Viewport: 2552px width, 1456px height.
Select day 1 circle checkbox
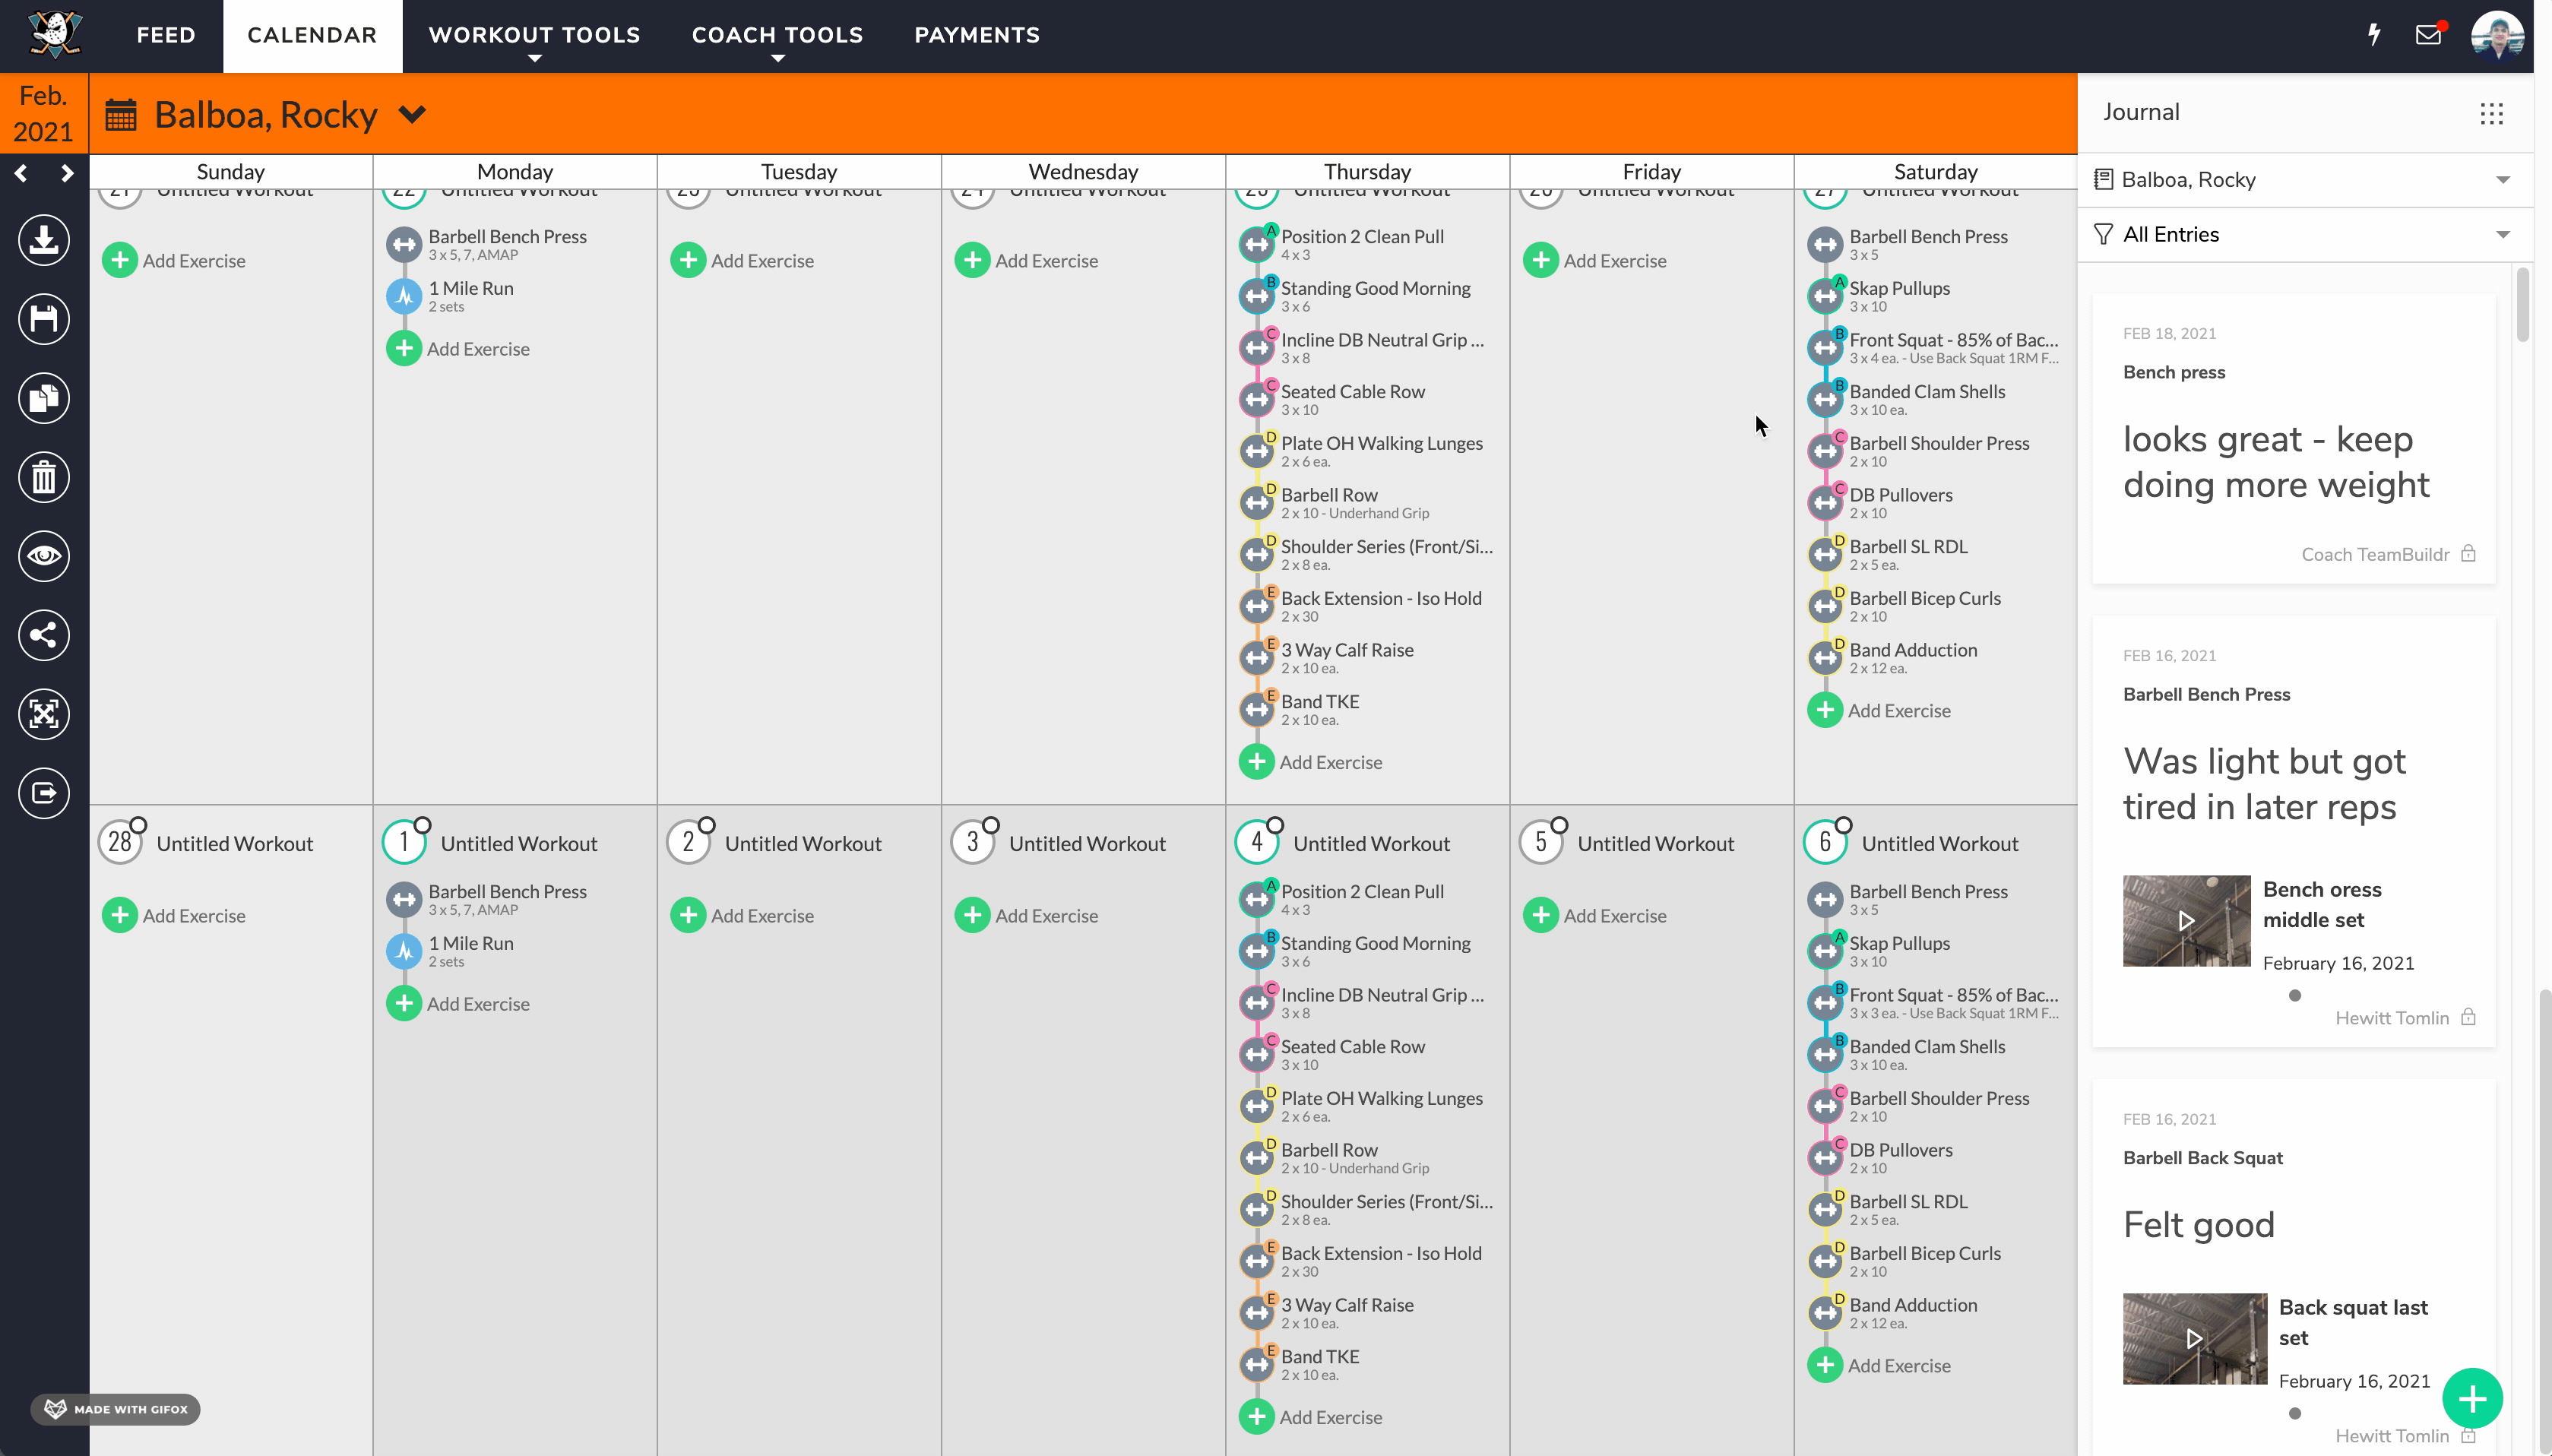tap(423, 825)
